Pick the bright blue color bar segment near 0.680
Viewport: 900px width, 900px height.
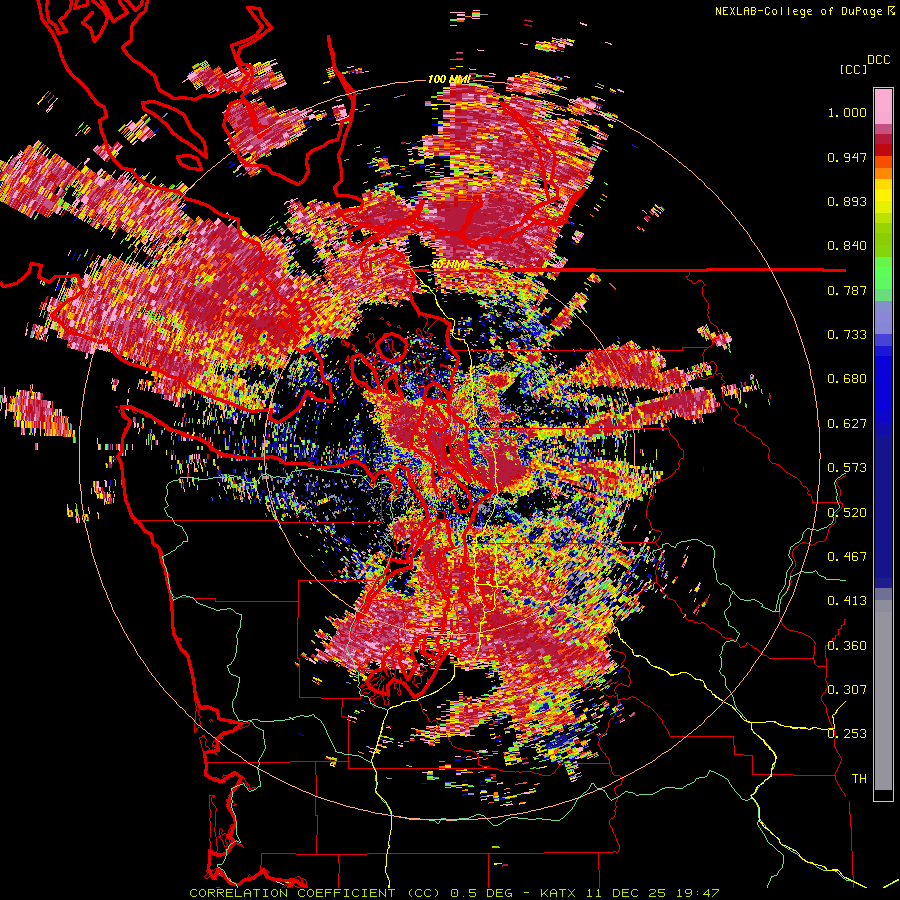[x=883, y=385]
